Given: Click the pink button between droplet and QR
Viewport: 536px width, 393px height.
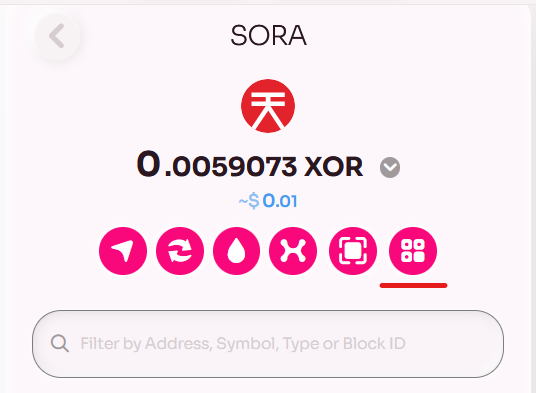Looking at the screenshot, I should (x=293, y=251).
